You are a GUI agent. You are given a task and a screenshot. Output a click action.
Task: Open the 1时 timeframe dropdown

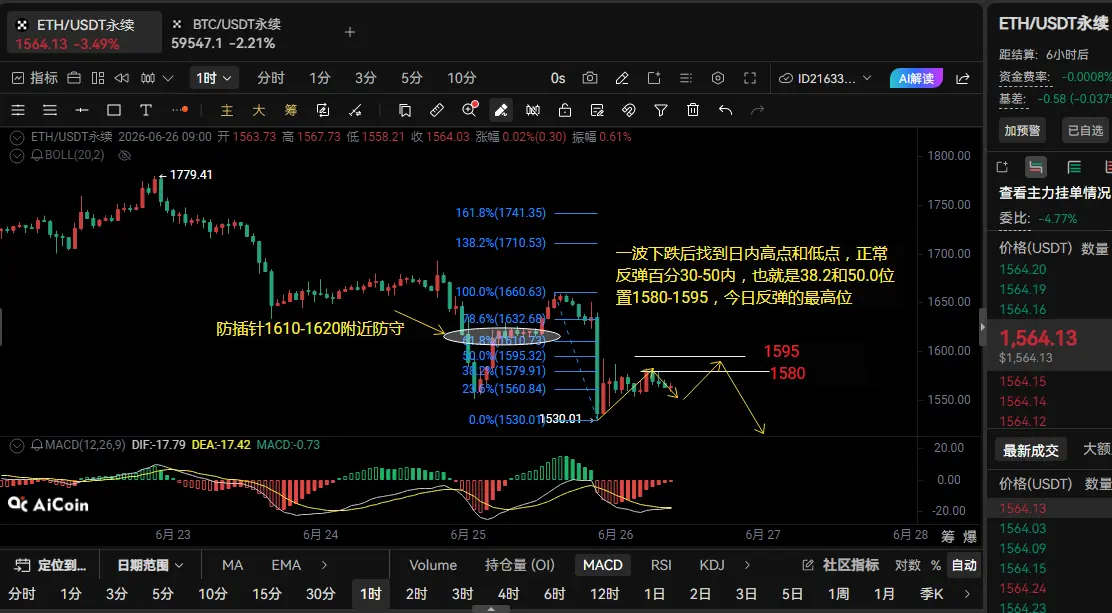(213, 78)
